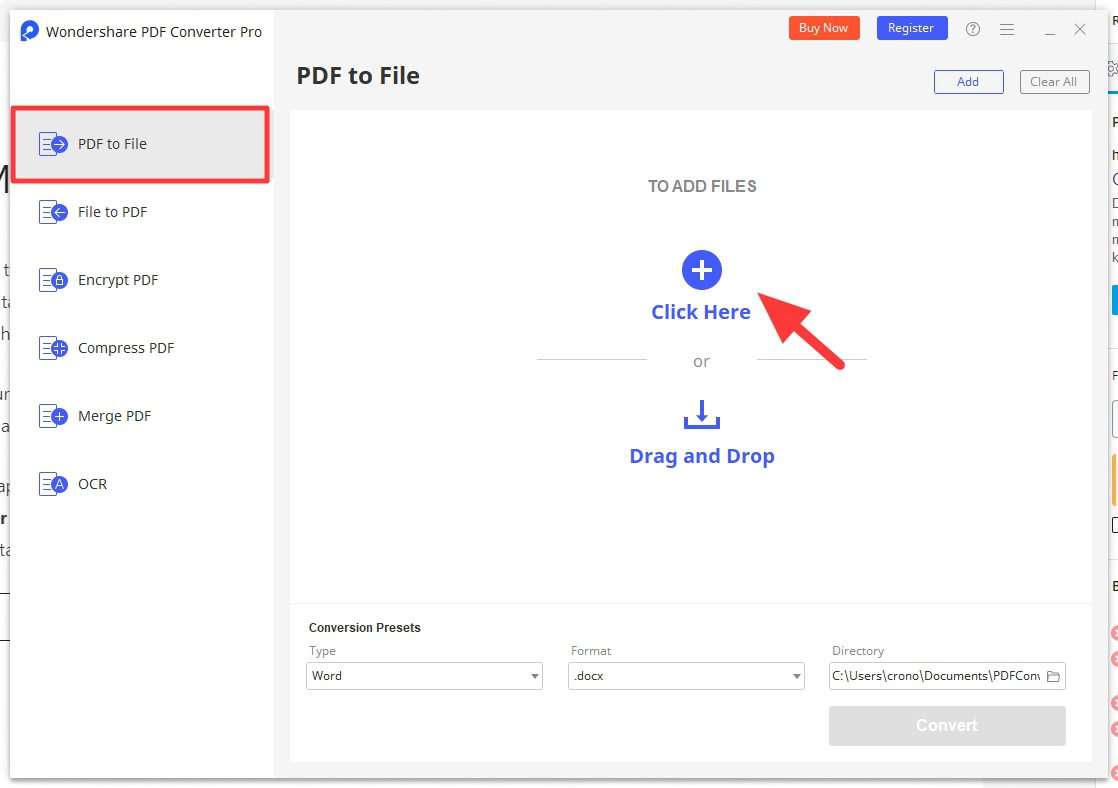This screenshot has width=1118, height=788.
Task: Open the Format dropdown showing .docx
Action: 686,676
